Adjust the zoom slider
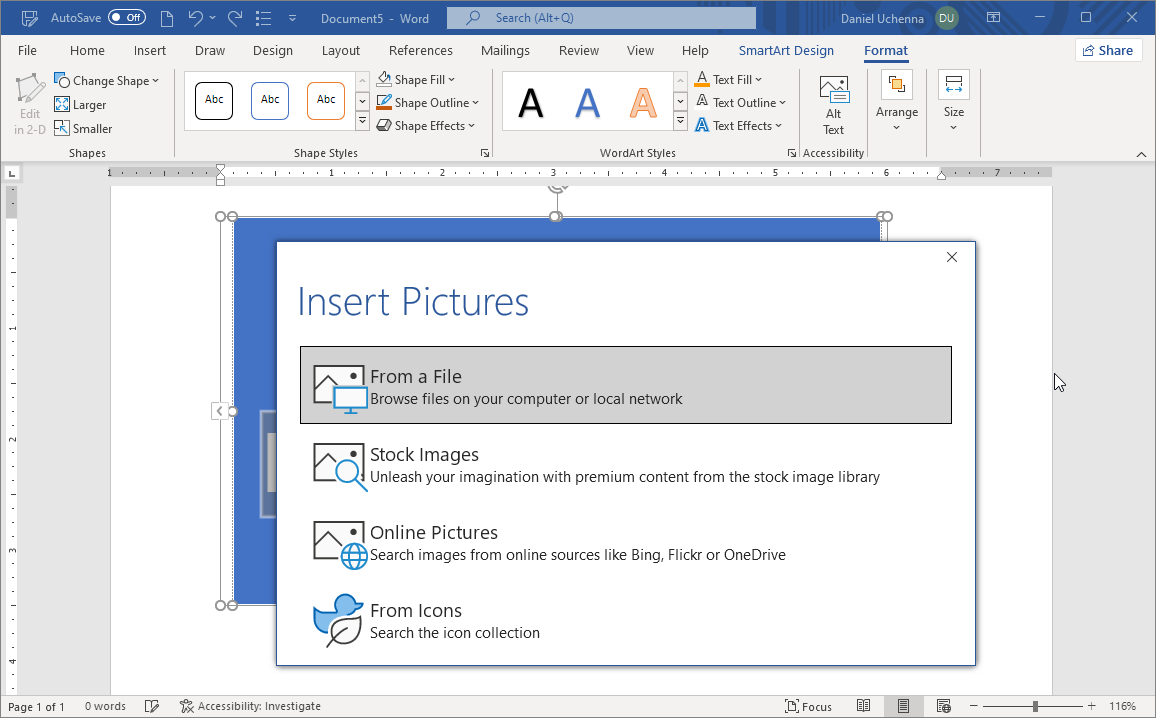1156x718 pixels. (x=1036, y=706)
